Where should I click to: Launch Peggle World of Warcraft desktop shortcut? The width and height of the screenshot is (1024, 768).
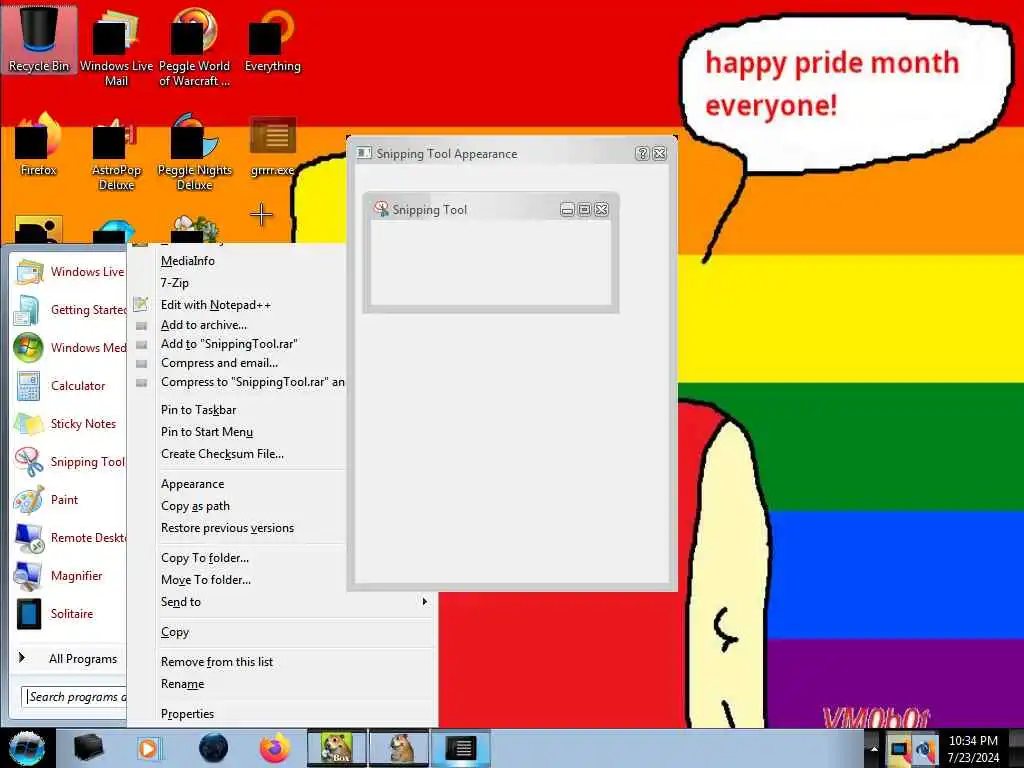pos(194,47)
